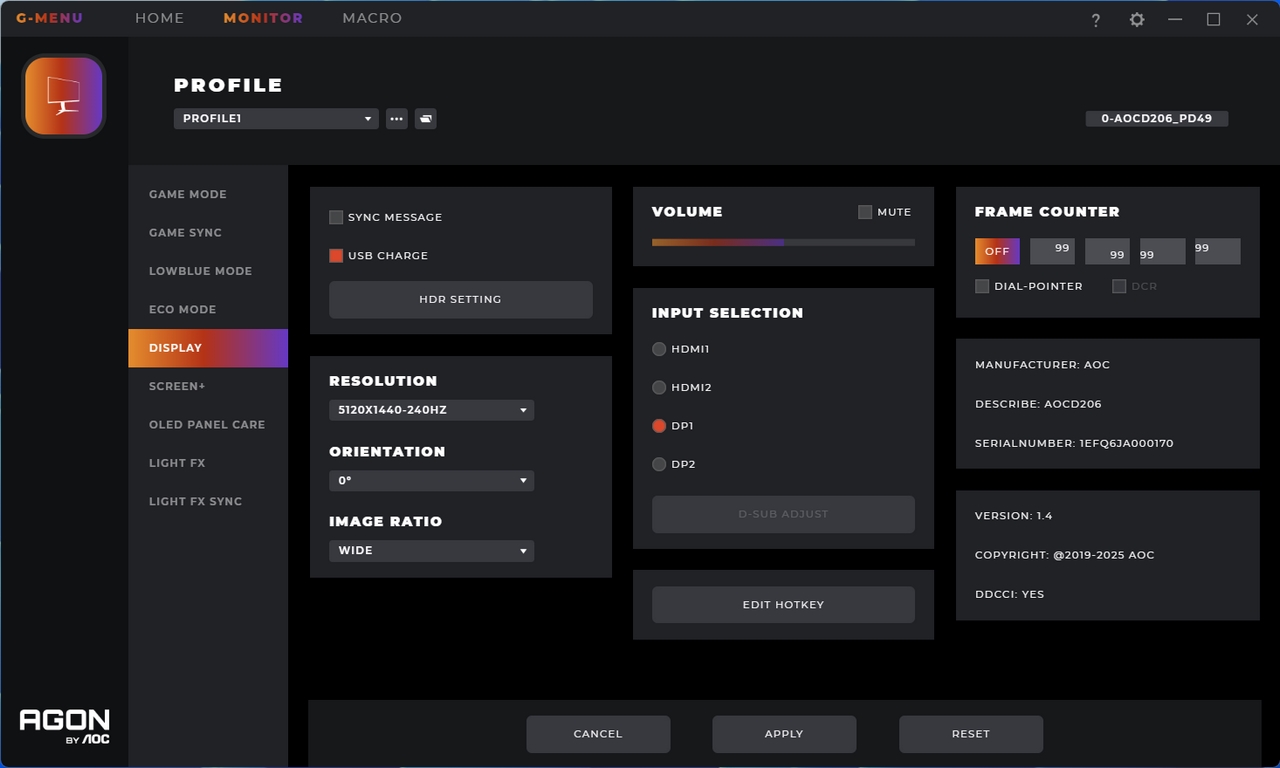Open the Image Ratio WIDE dropdown

(x=431, y=551)
